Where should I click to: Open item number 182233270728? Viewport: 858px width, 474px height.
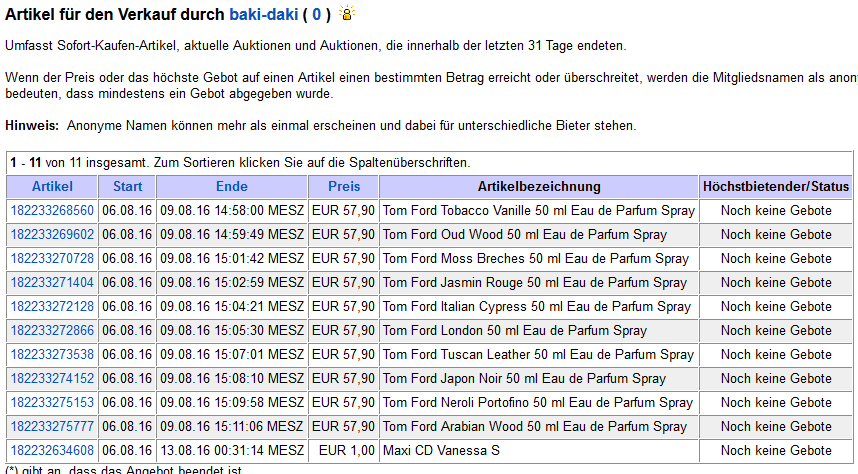coord(53,259)
